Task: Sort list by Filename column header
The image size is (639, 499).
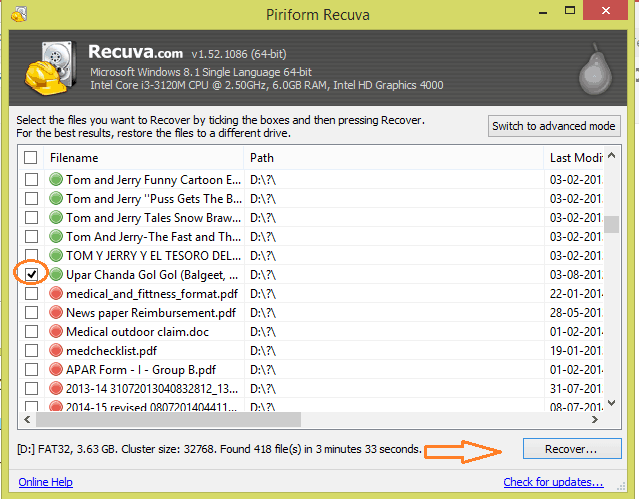Action: tap(143, 158)
